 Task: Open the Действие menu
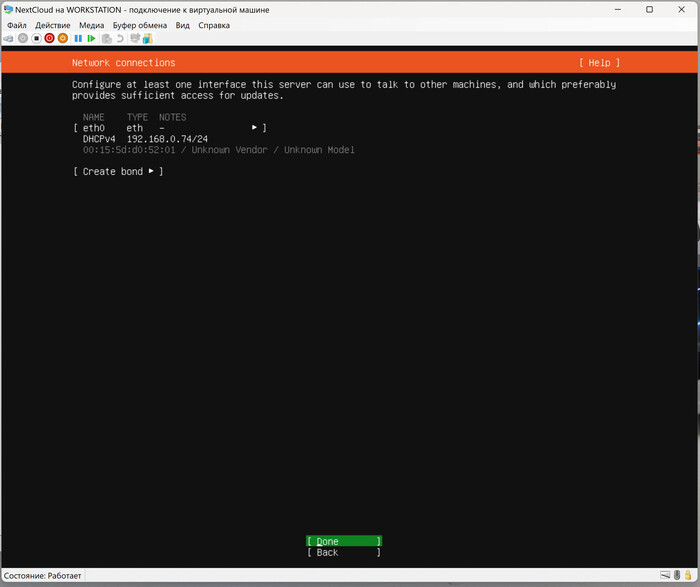[53, 25]
